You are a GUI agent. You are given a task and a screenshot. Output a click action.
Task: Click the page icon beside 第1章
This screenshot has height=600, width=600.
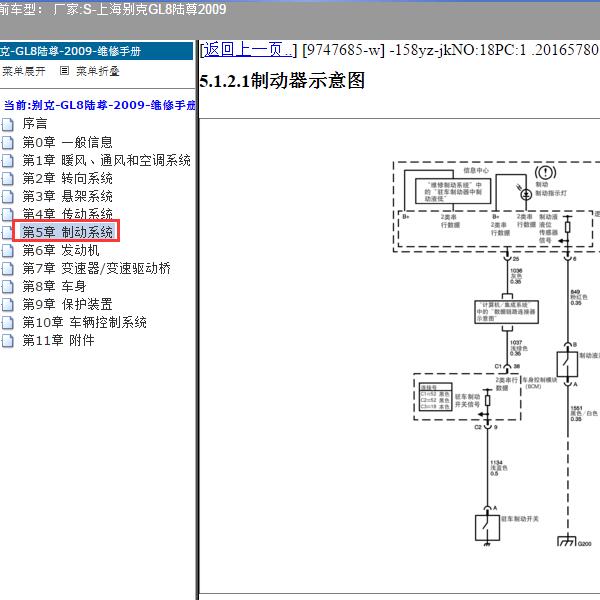(x=7, y=161)
